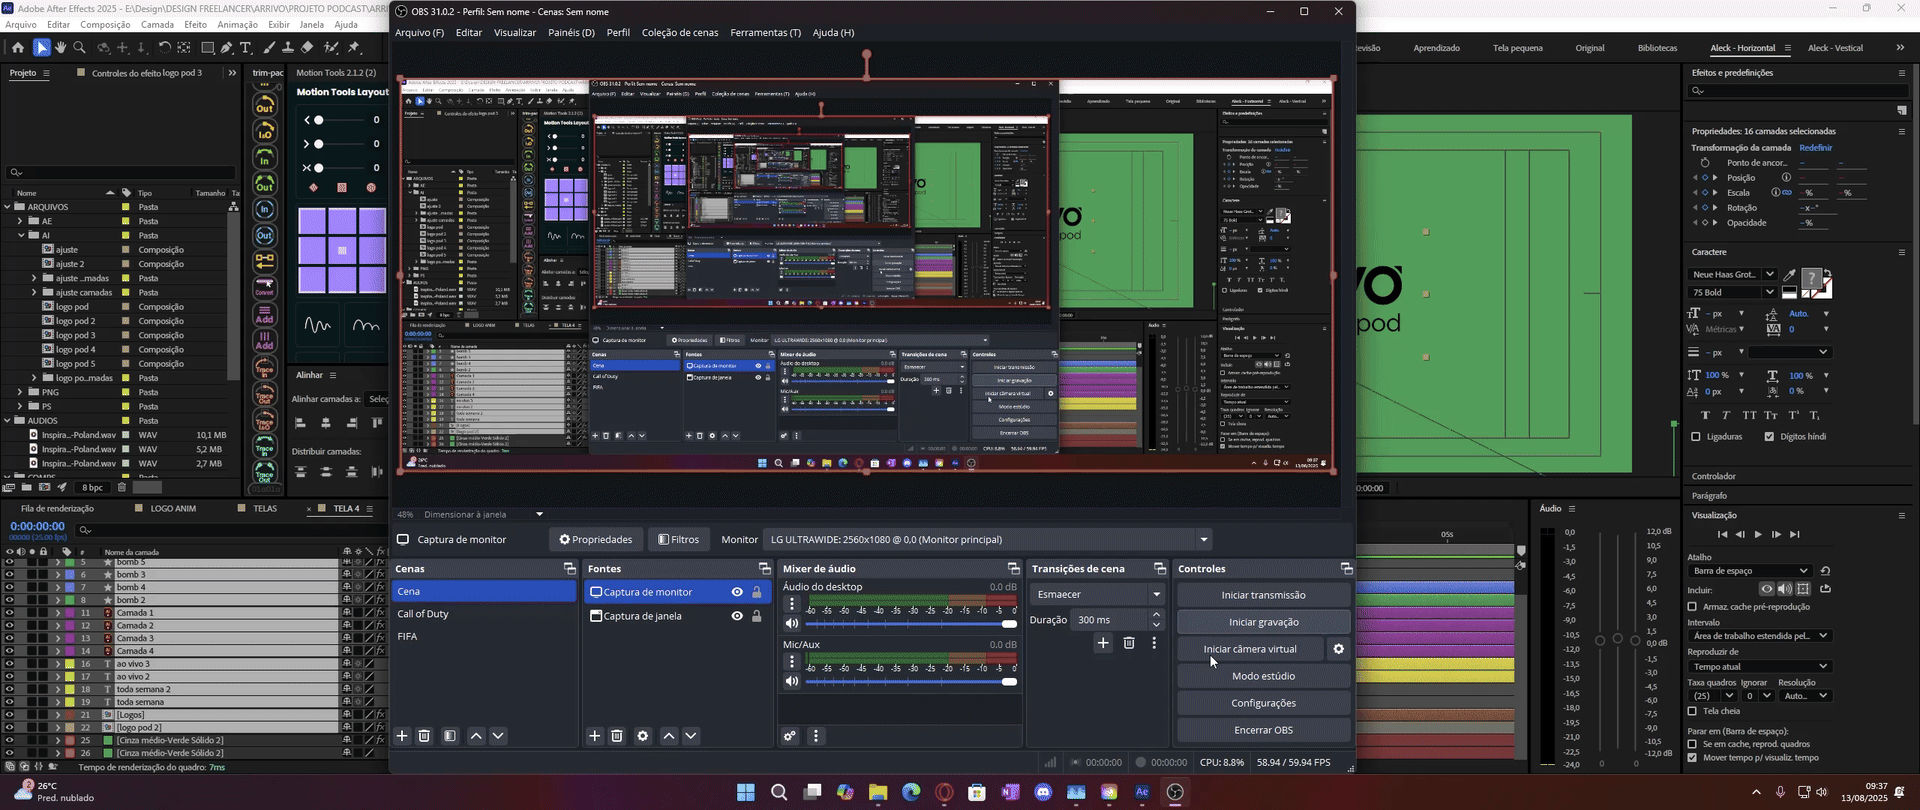
Task: Click Iniciar gravação button
Action: point(1263,622)
